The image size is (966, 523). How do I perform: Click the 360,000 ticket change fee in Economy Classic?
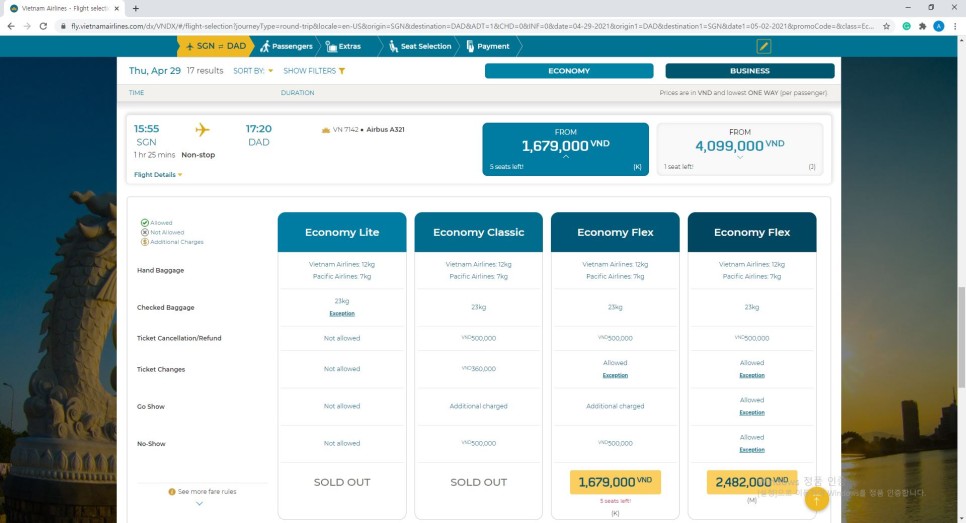(x=479, y=369)
